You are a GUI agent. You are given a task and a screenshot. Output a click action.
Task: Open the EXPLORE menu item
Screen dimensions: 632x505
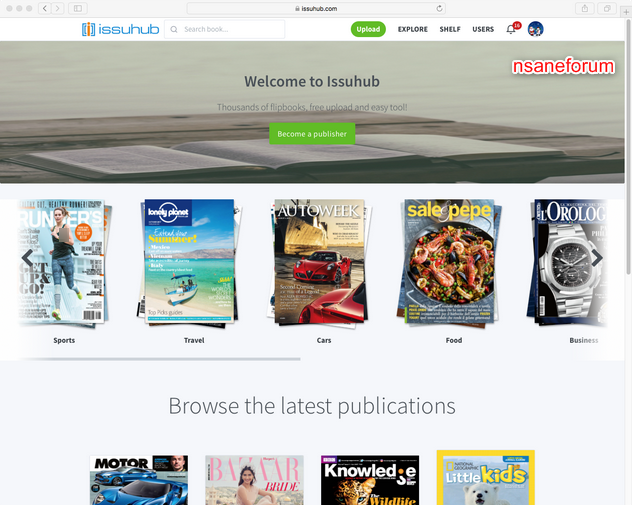click(x=413, y=29)
